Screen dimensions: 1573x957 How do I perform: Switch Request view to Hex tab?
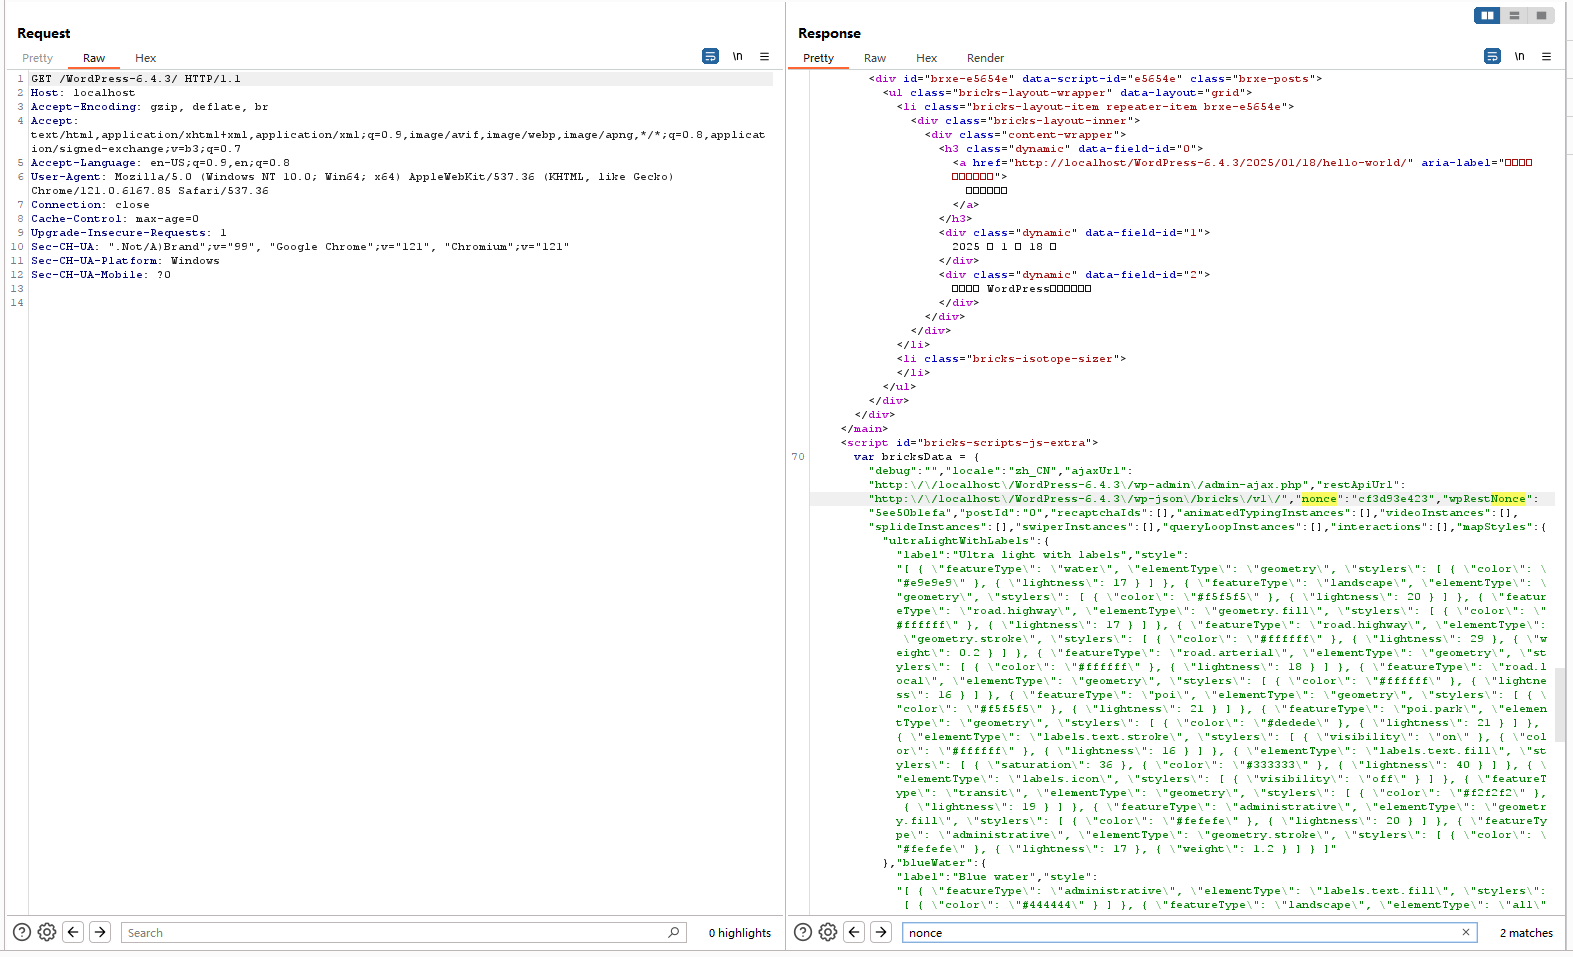point(145,58)
